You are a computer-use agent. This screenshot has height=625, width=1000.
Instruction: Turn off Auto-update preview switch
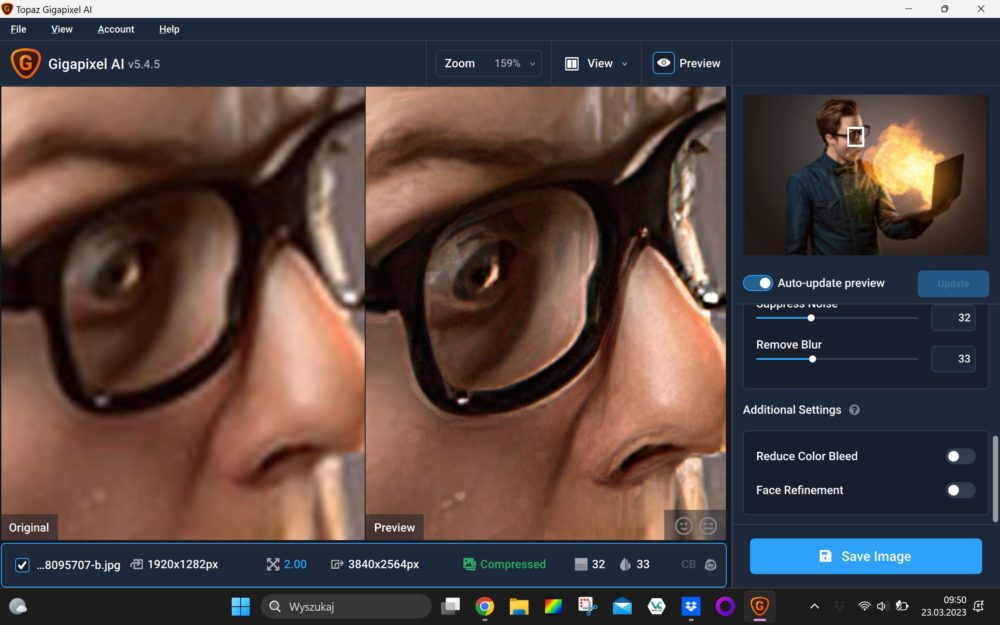(x=758, y=283)
